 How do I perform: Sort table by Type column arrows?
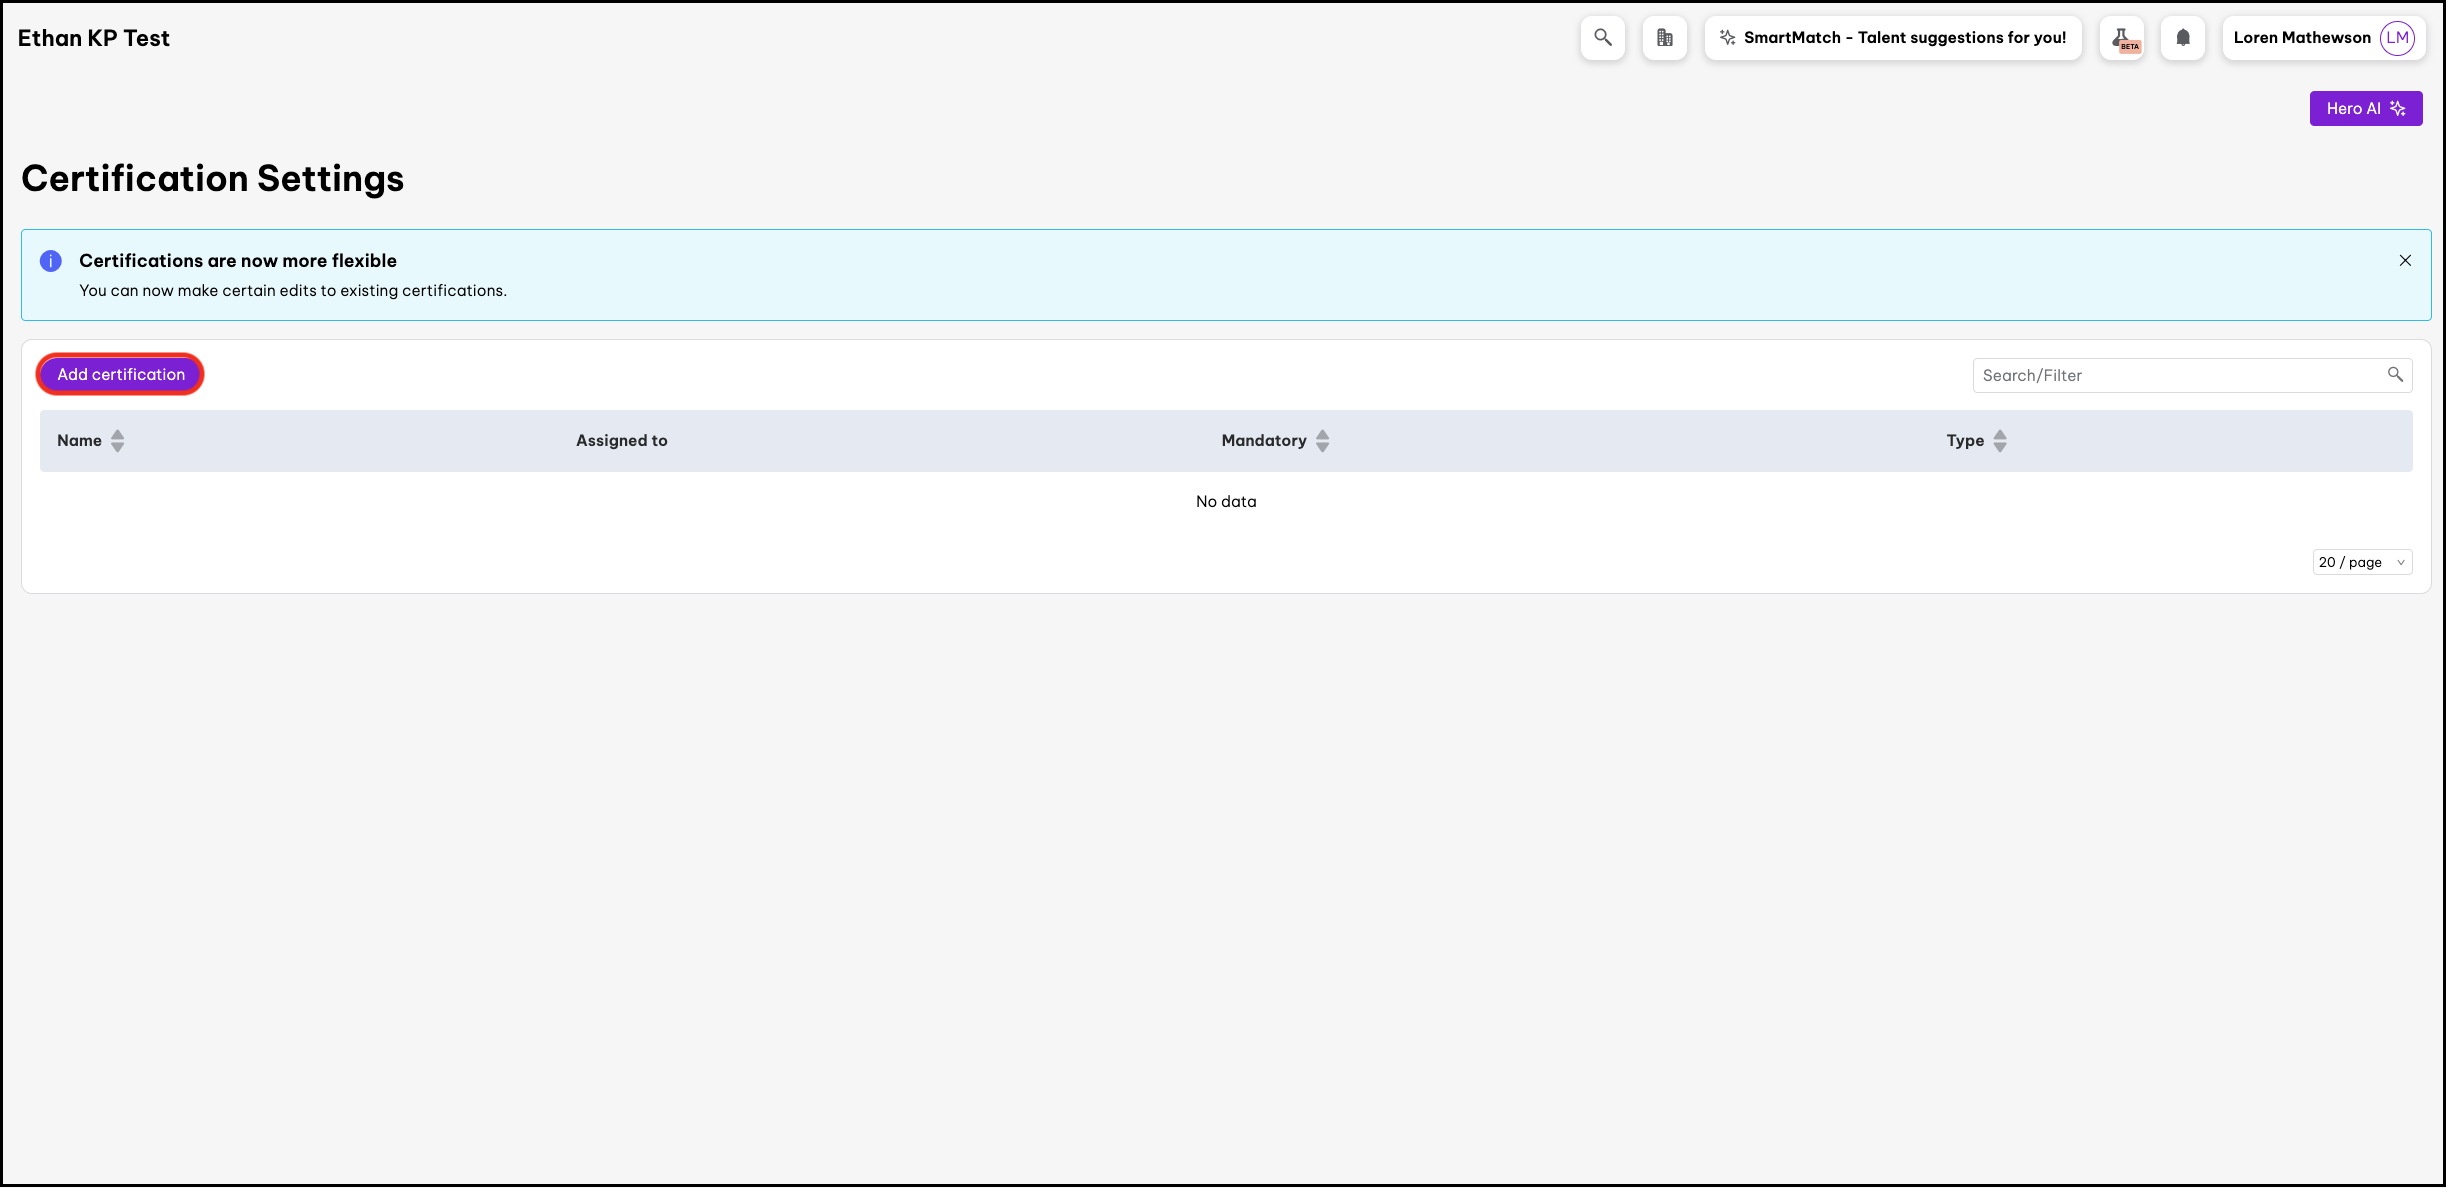pyautogui.click(x=1999, y=441)
